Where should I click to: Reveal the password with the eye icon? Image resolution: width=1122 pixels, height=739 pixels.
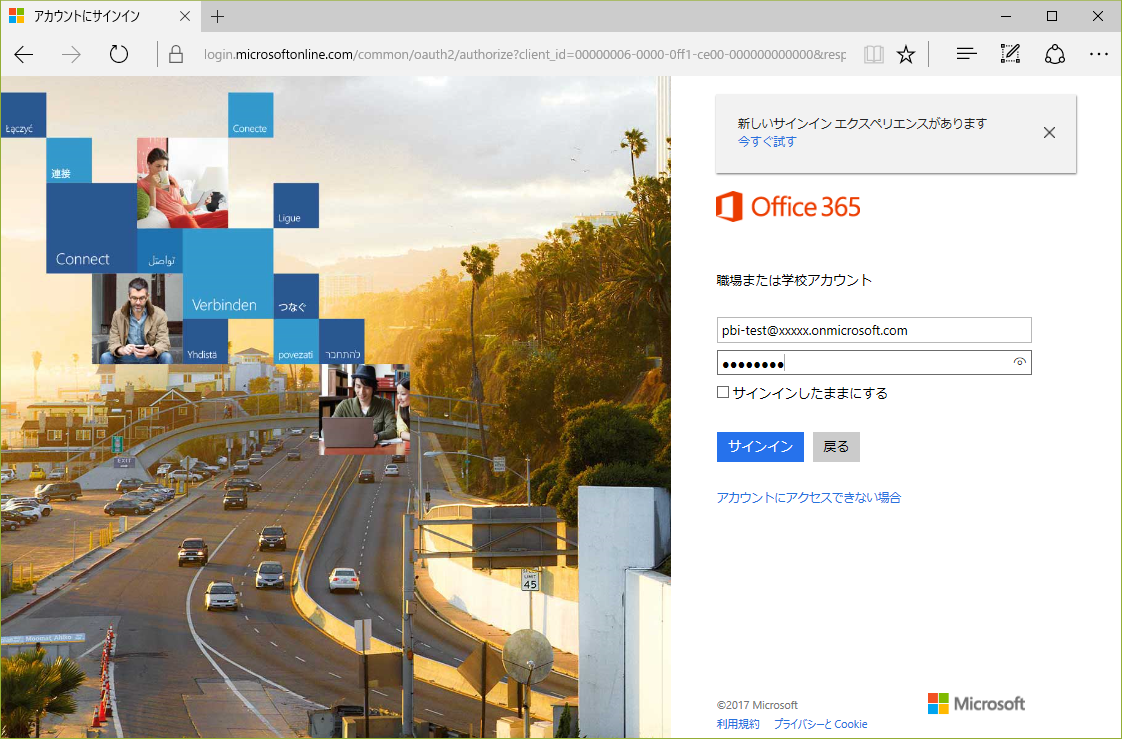pos(1020,363)
